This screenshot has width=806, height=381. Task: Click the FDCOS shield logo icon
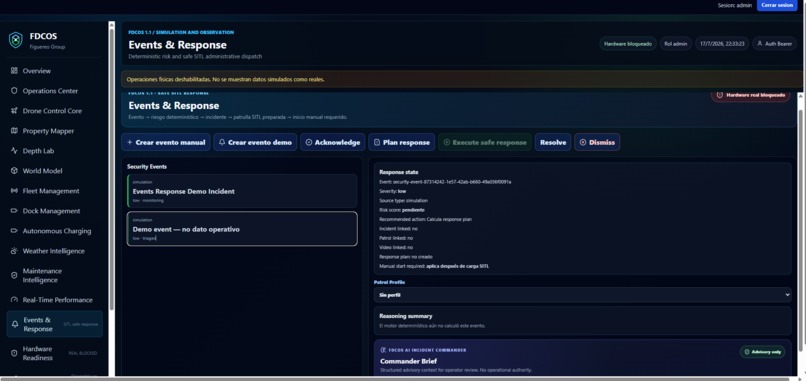tap(16, 40)
